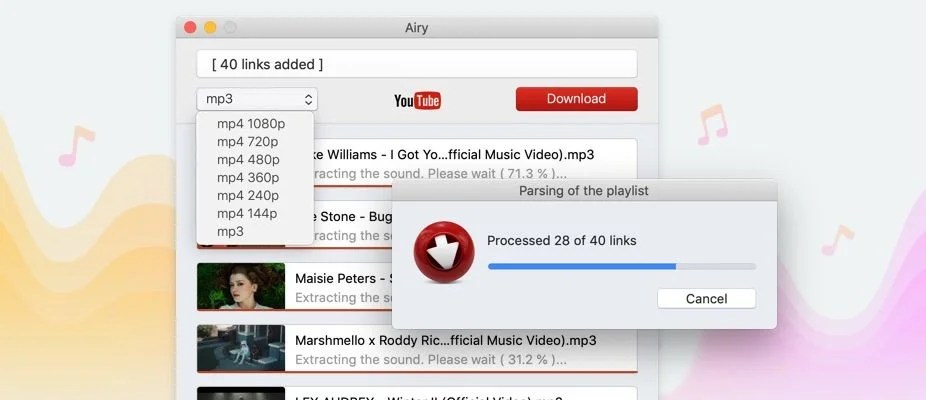The width and height of the screenshot is (926, 400).
Task: Click the 'Processed 28 of 40 links' text
Action: point(562,240)
